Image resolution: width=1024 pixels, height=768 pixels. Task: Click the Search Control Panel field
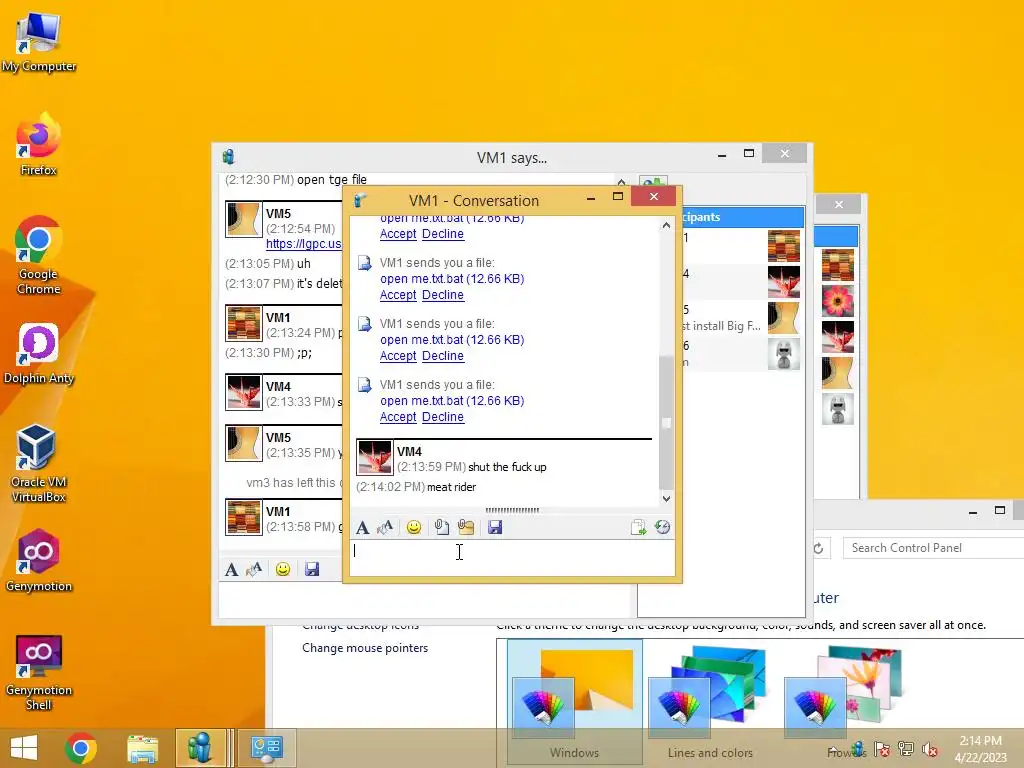pos(934,548)
